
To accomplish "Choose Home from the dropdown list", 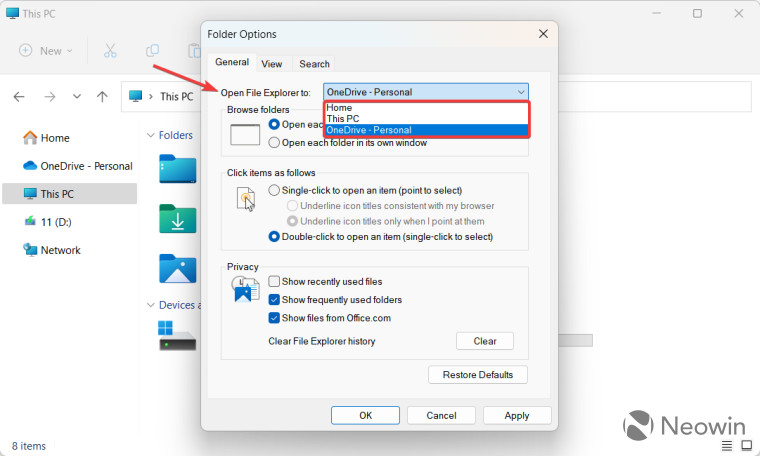I will click(x=427, y=108).
